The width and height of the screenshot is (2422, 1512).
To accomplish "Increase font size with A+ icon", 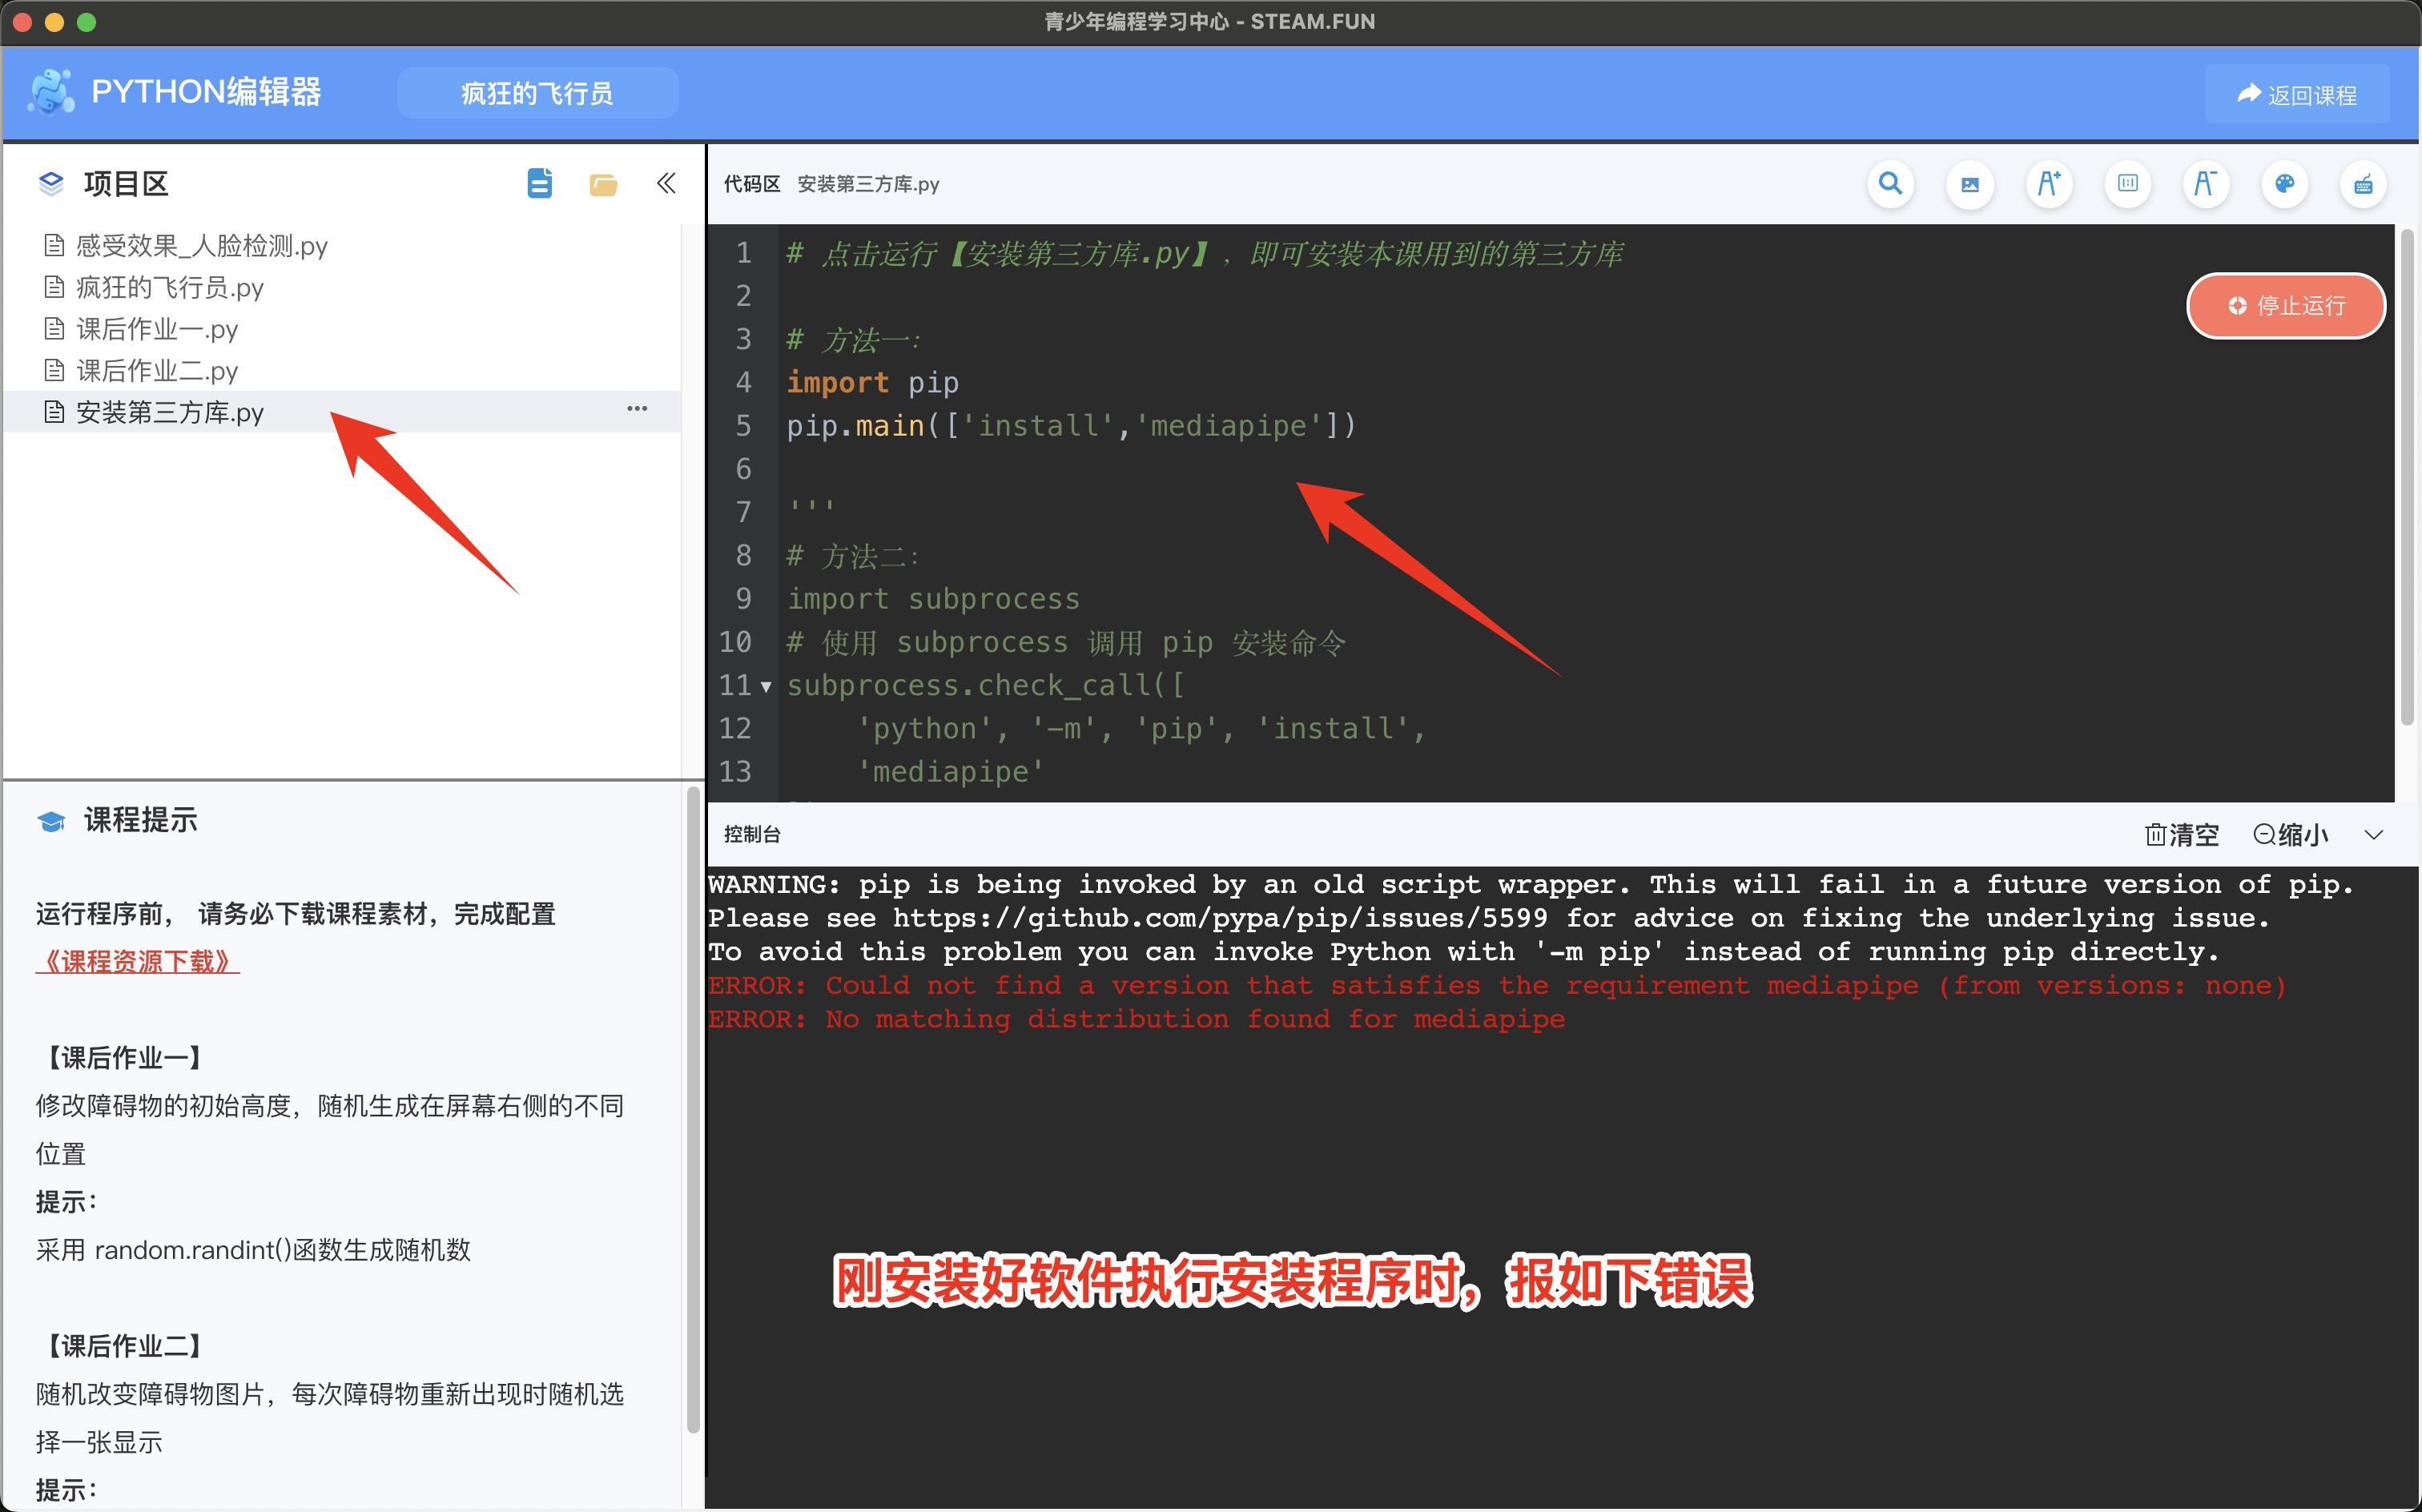I will pyautogui.click(x=2048, y=184).
